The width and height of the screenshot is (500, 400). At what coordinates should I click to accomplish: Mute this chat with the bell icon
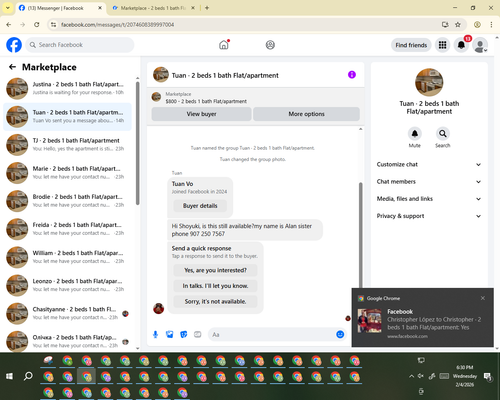415,134
